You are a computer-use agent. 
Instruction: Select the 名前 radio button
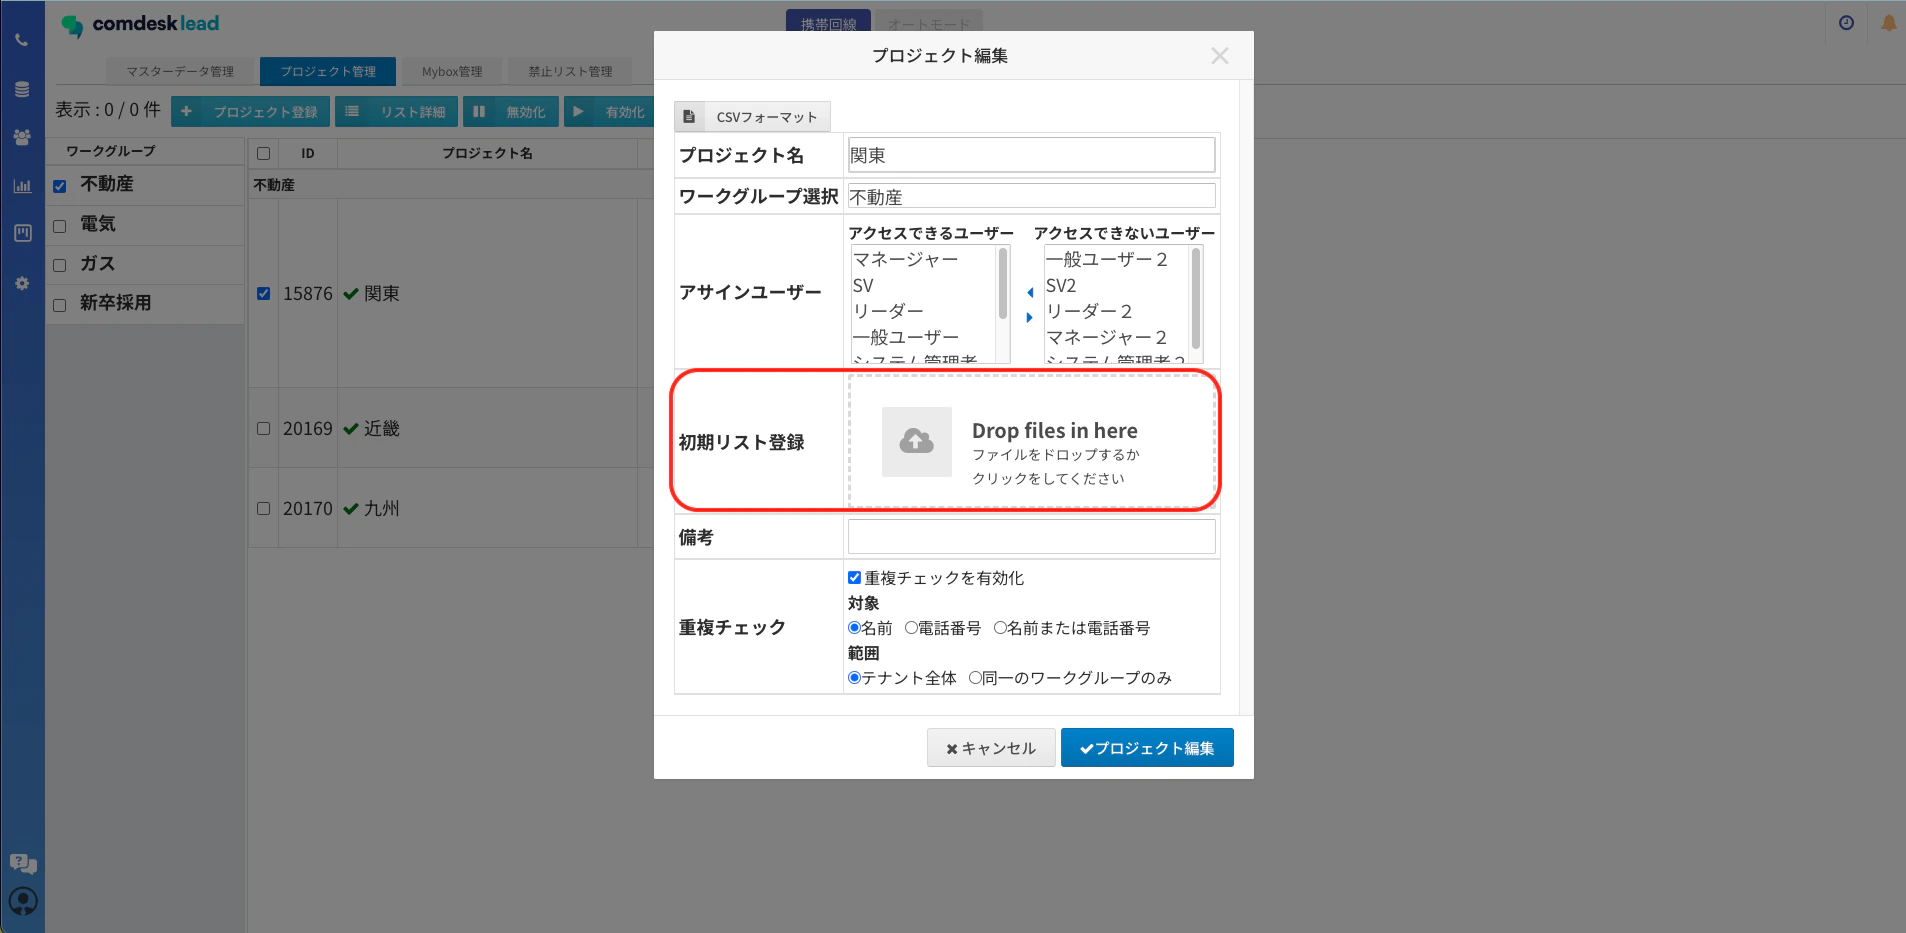[855, 628]
